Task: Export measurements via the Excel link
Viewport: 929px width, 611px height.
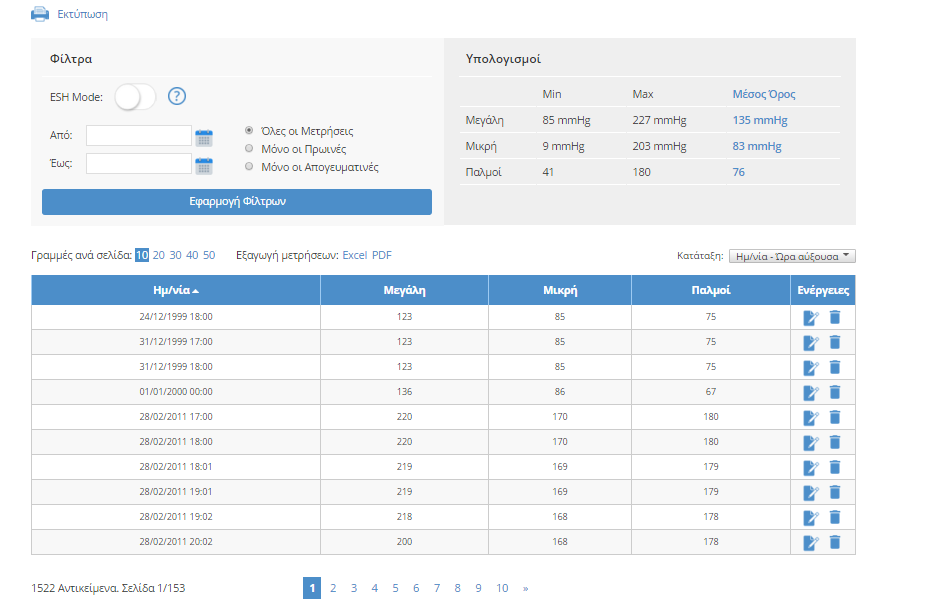Action: pos(355,255)
